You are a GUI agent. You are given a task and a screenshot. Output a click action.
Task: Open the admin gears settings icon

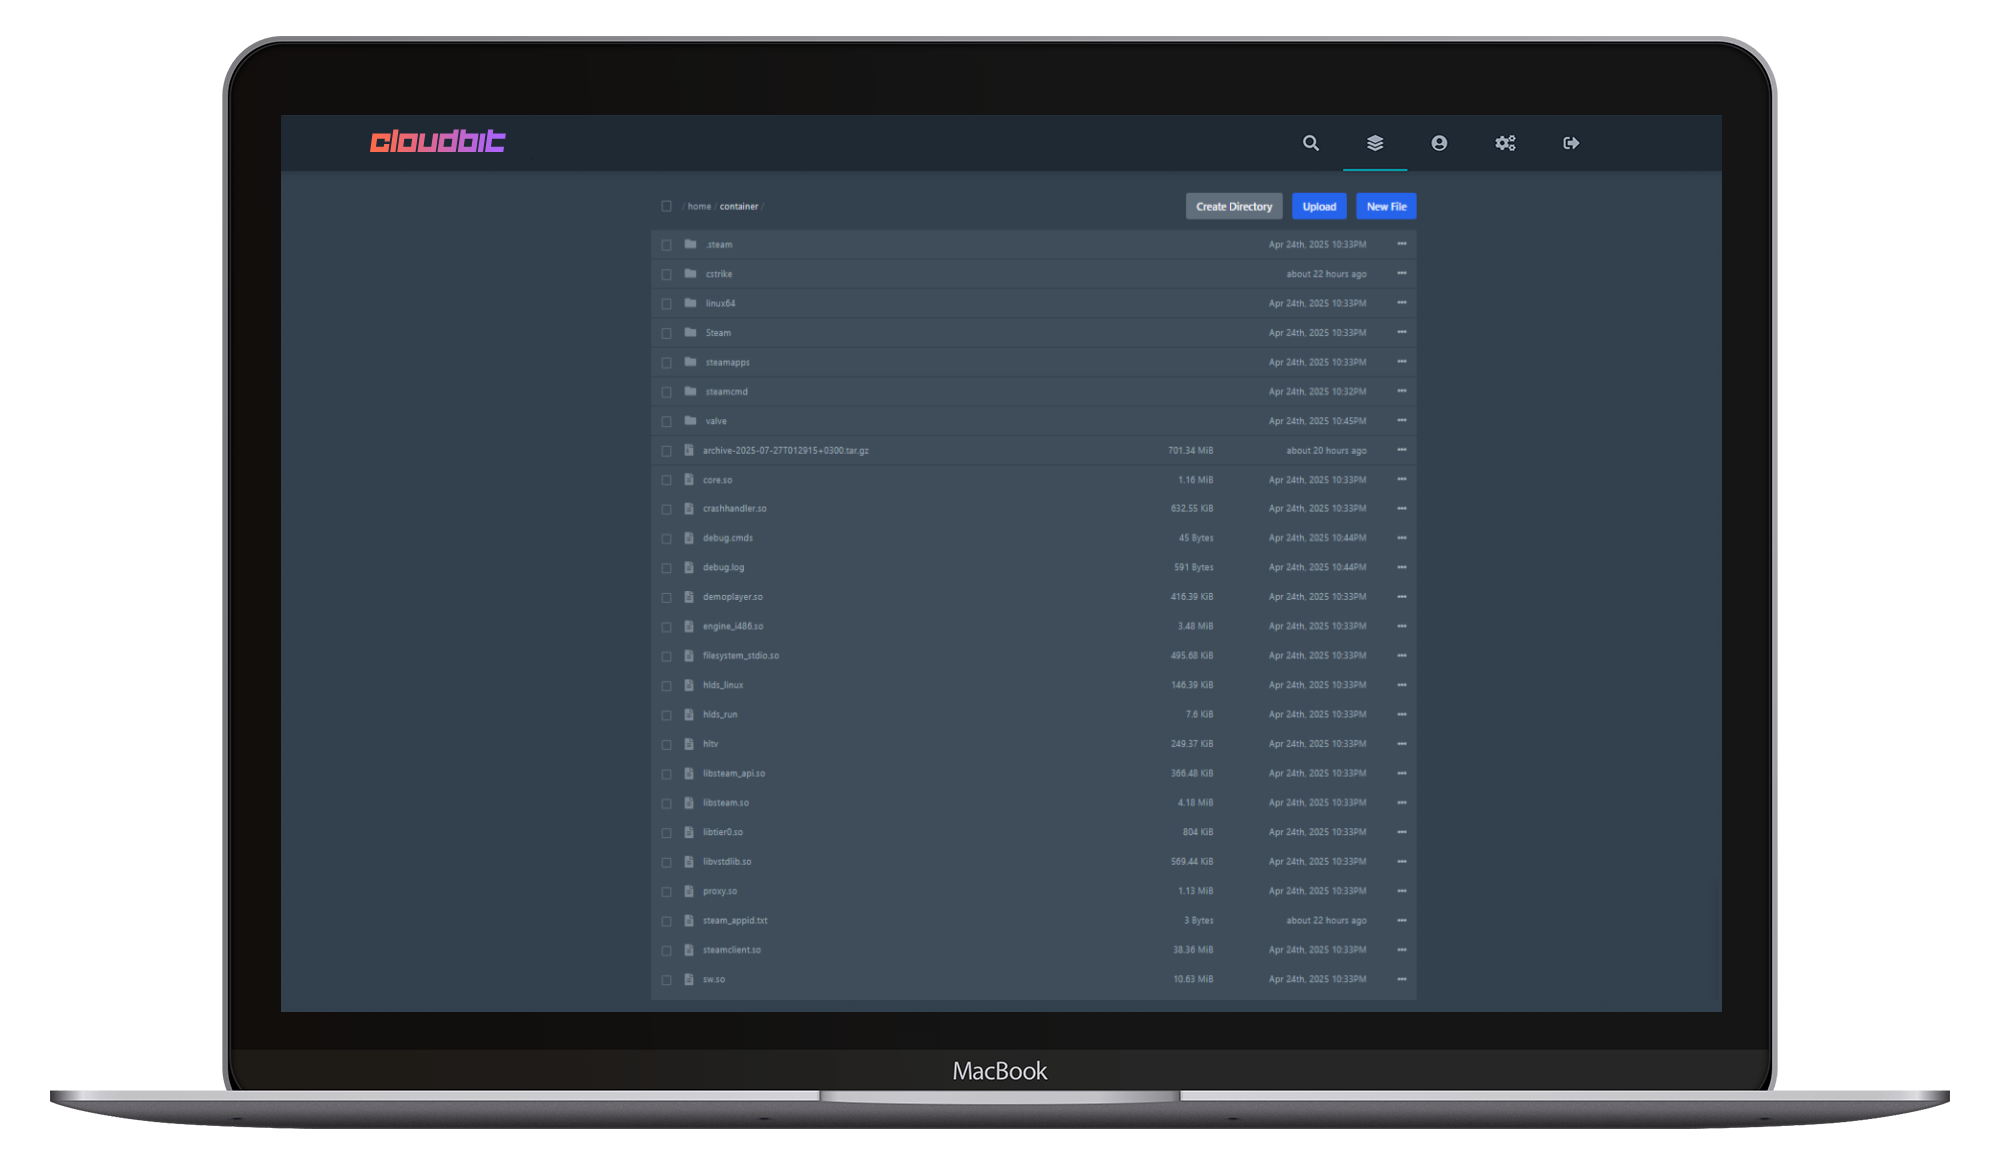click(1505, 143)
